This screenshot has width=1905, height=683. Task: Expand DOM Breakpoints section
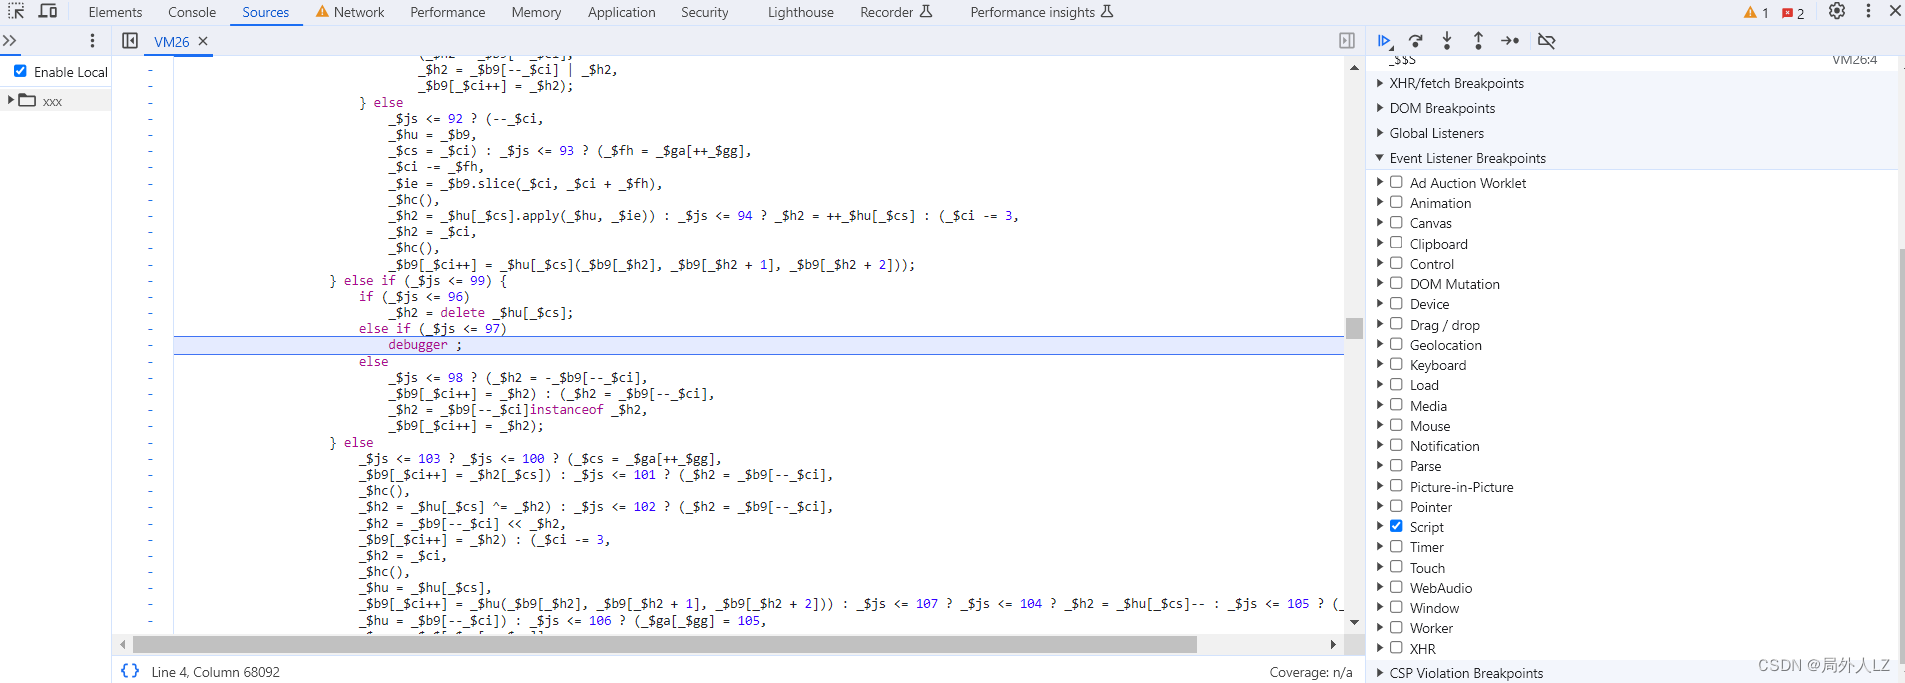click(x=1380, y=108)
